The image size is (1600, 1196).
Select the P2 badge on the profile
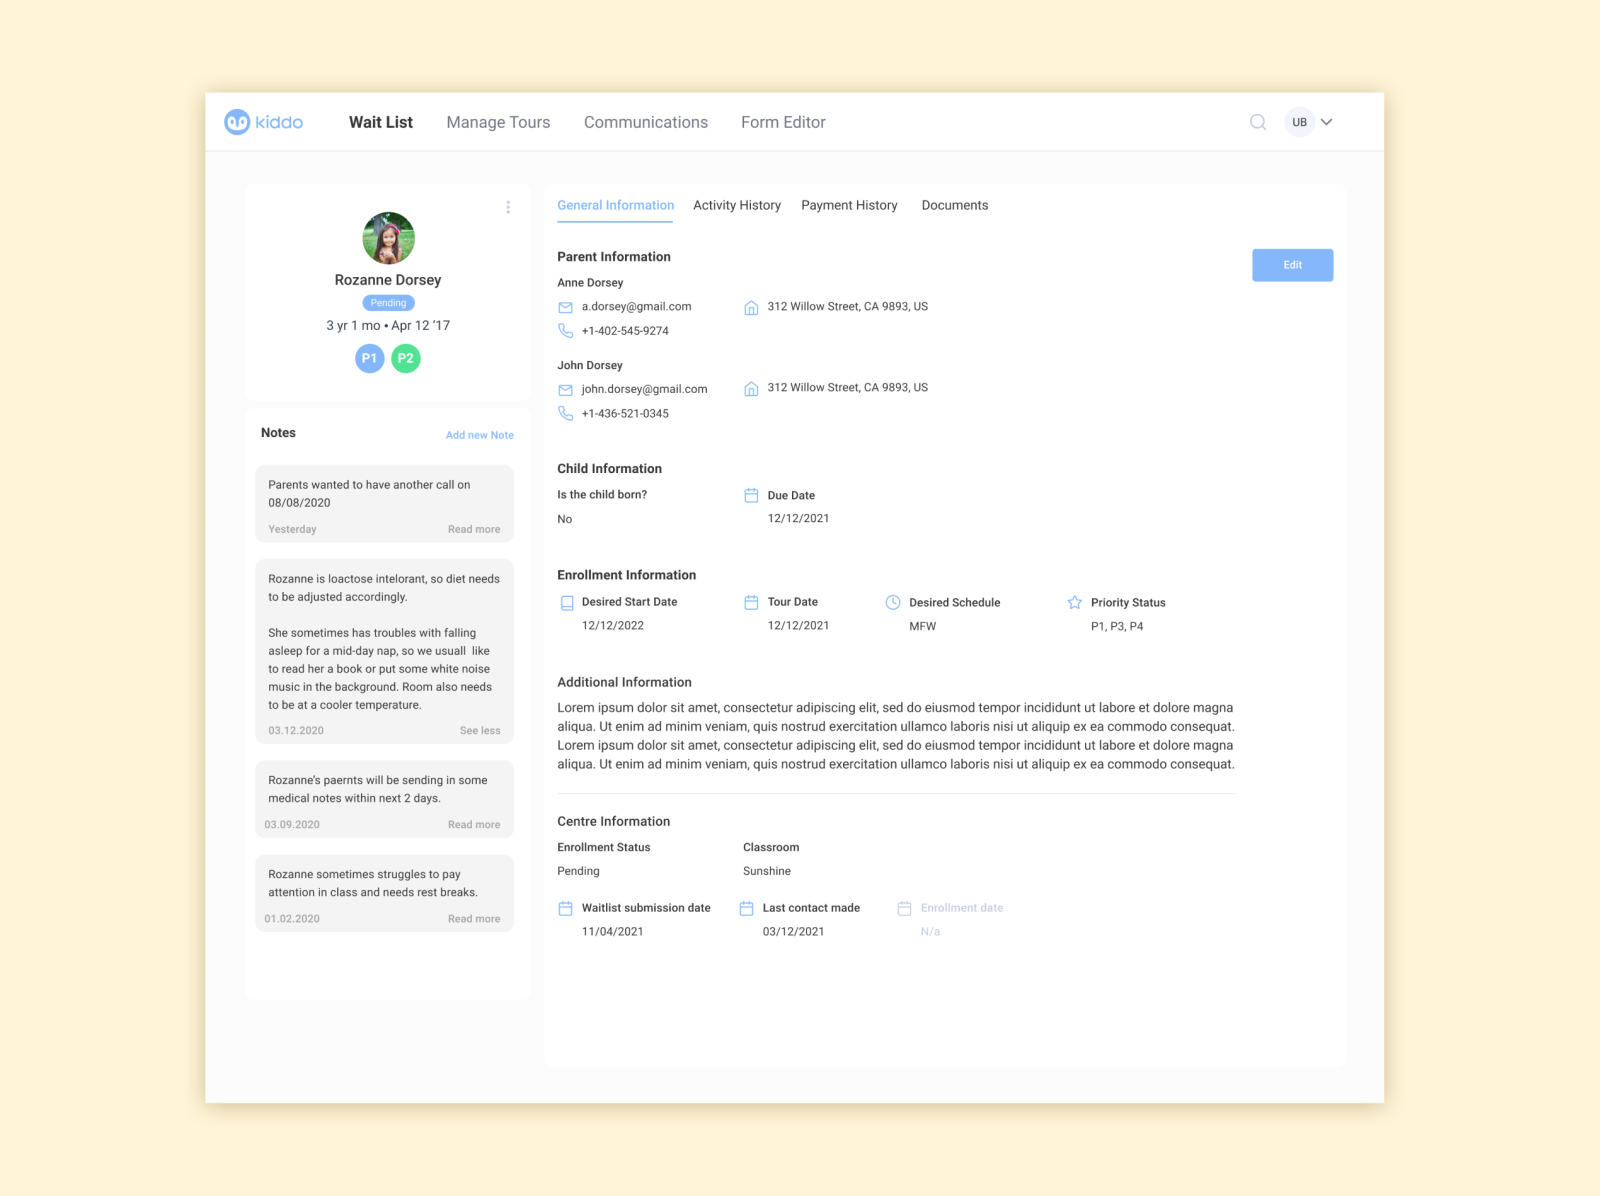[406, 358]
